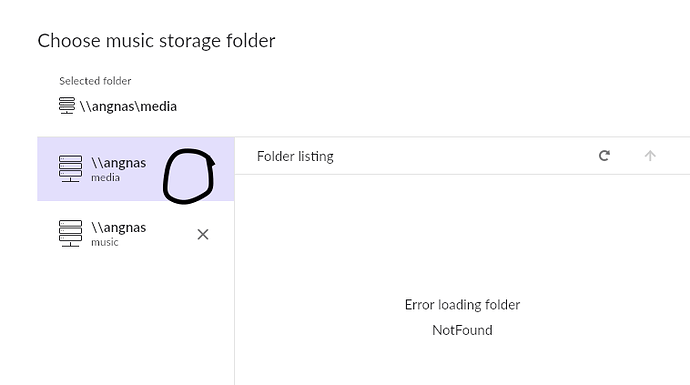This screenshot has height=385, width=690.
Task: Click the Folder listing header label
Action: pyautogui.click(x=295, y=156)
